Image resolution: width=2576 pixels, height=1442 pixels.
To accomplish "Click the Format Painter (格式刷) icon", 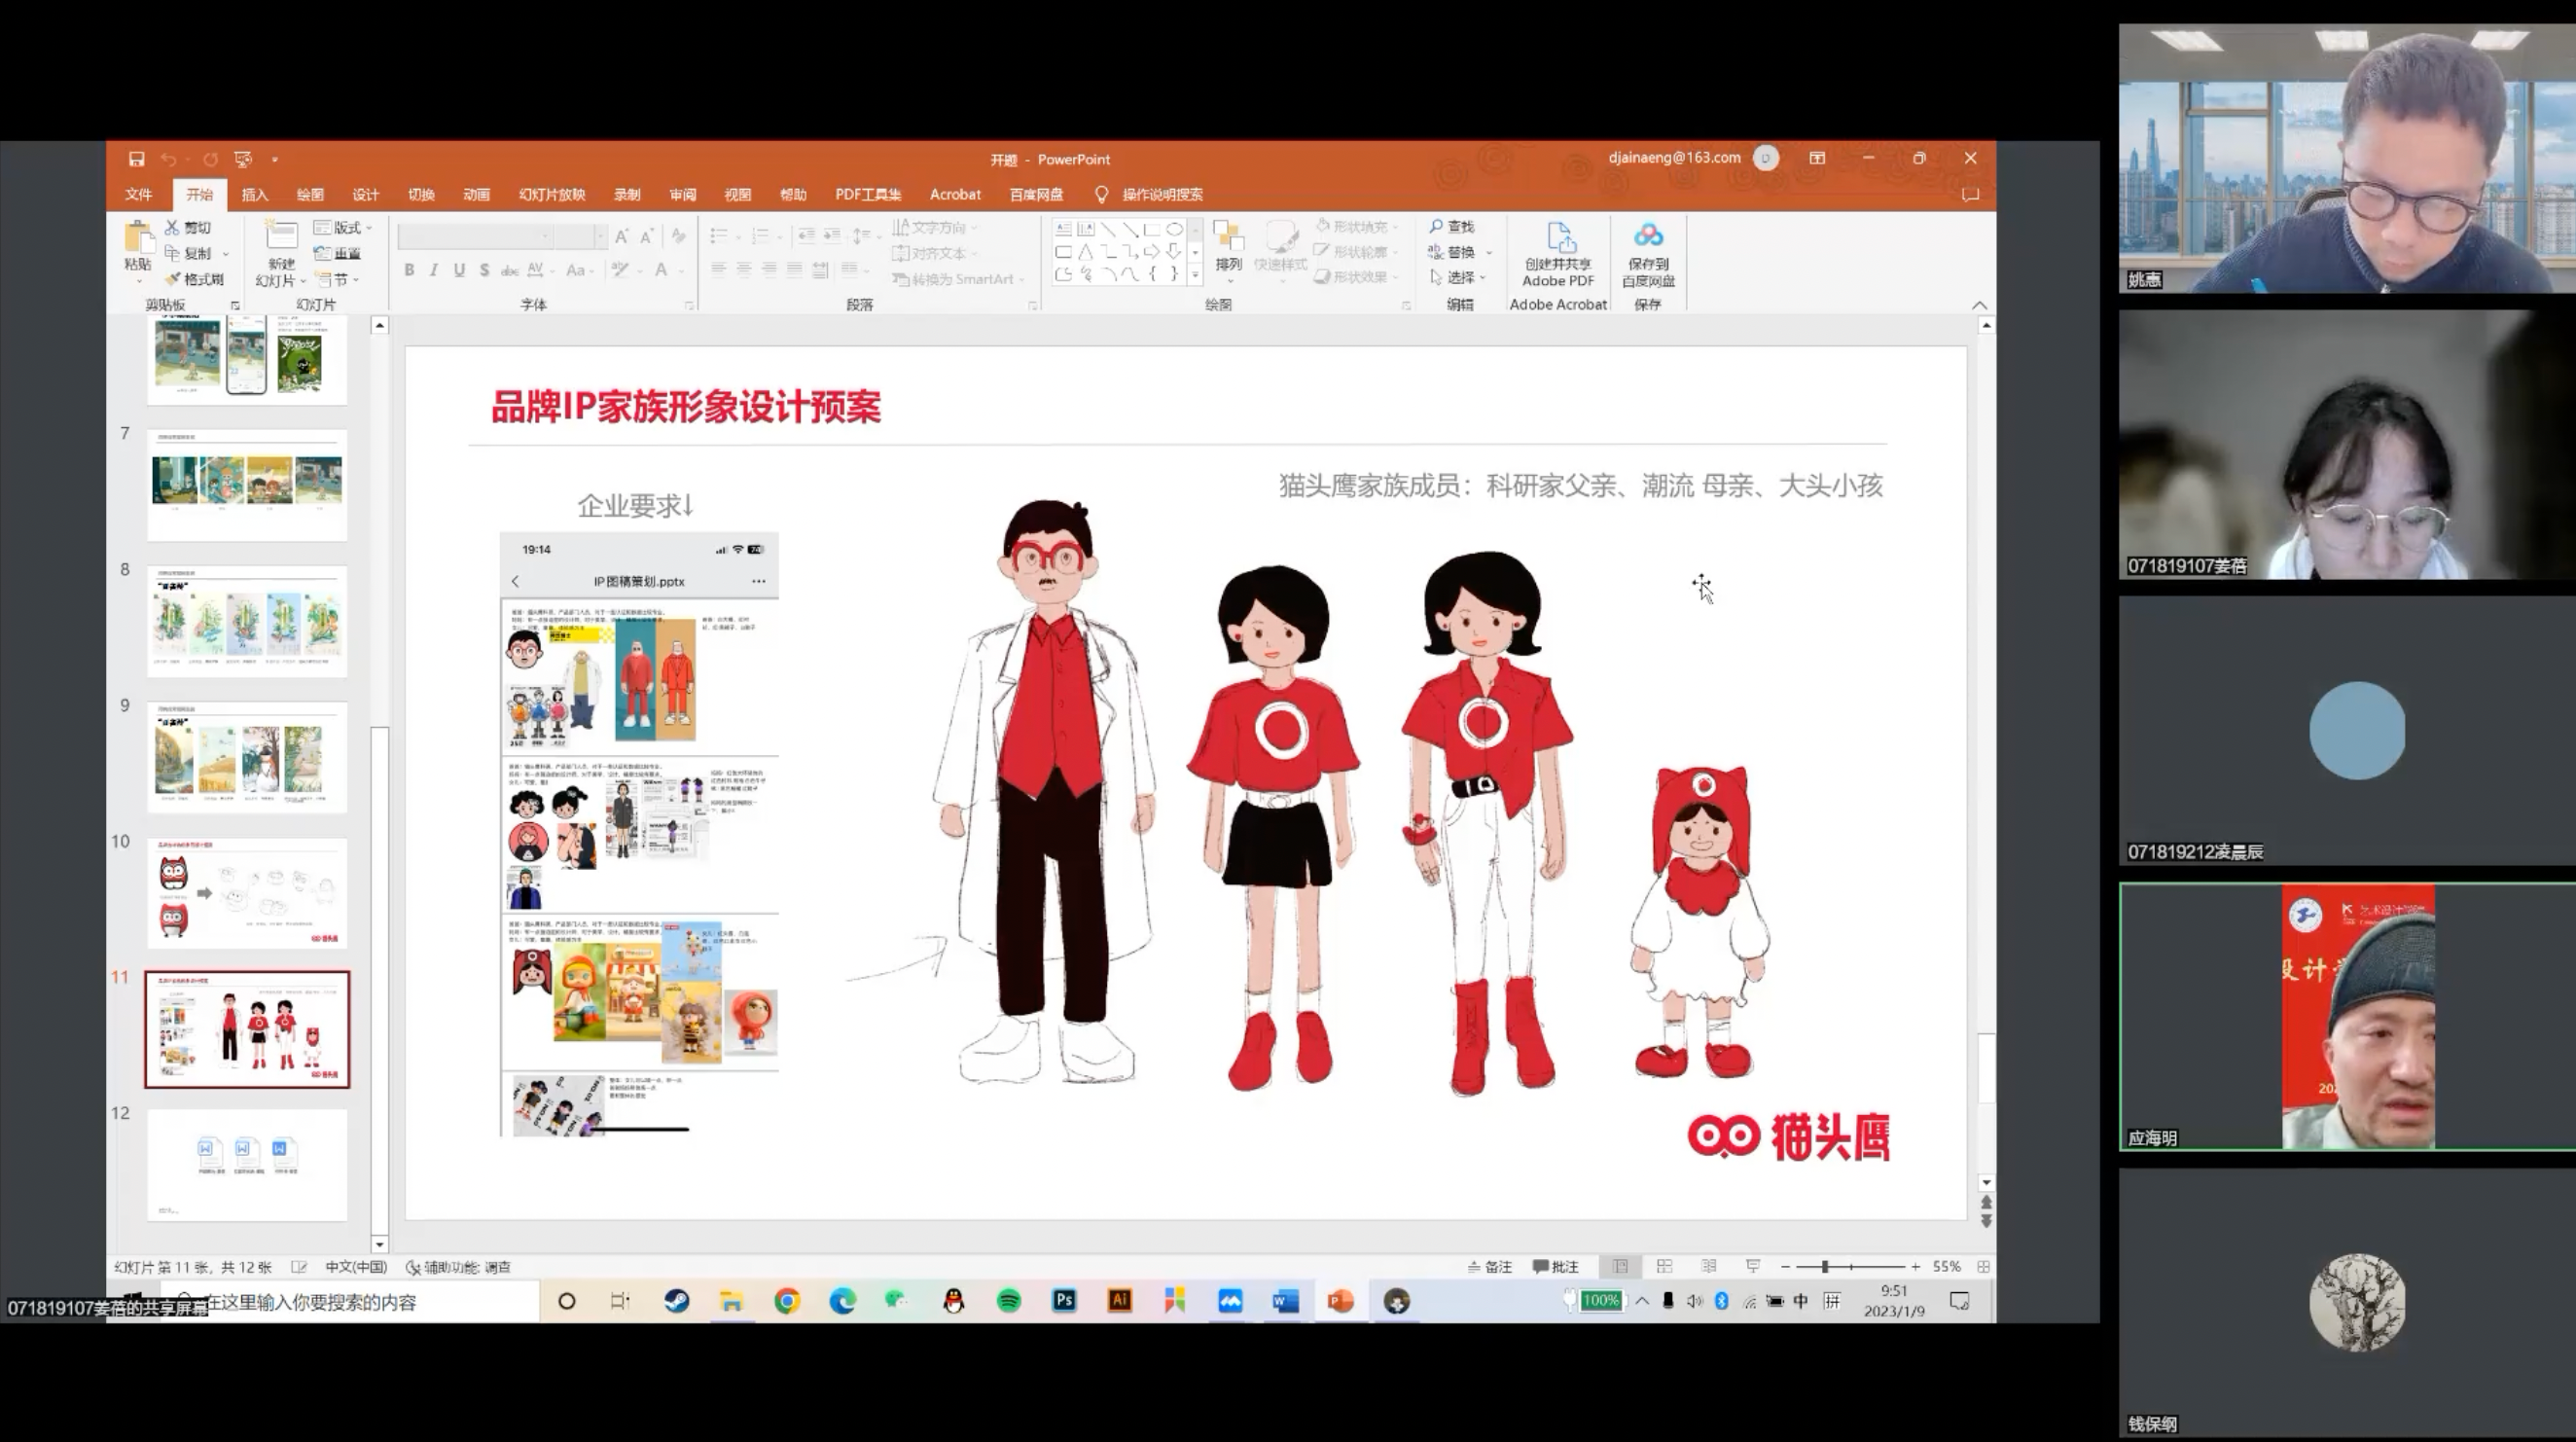I will point(174,279).
